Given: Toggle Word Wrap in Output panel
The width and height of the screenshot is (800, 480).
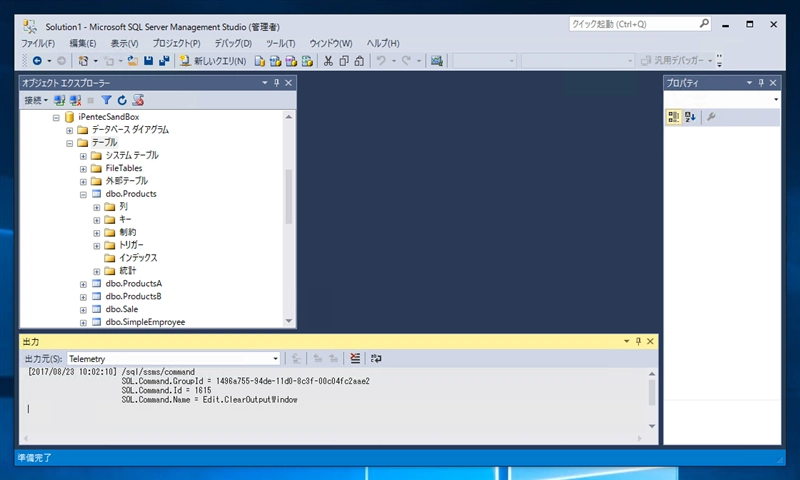Looking at the screenshot, I should coord(376,359).
